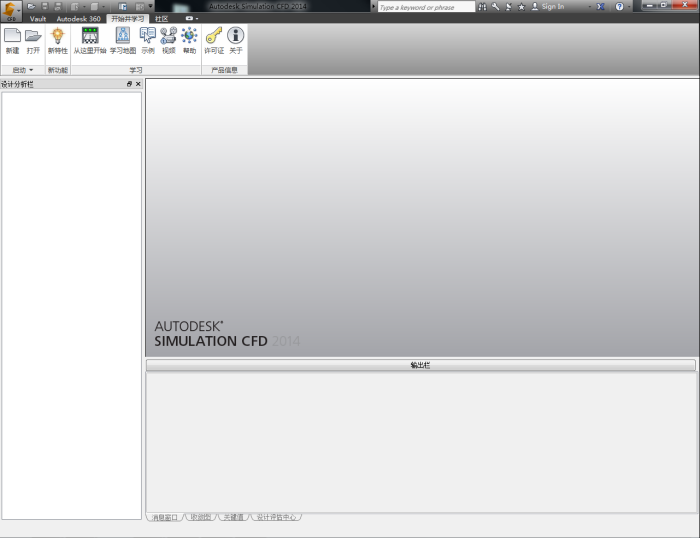The width and height of the screenshot is (700, 538).
Task: Select the 设计评估中心 output tab
Action: pos(276,517)
